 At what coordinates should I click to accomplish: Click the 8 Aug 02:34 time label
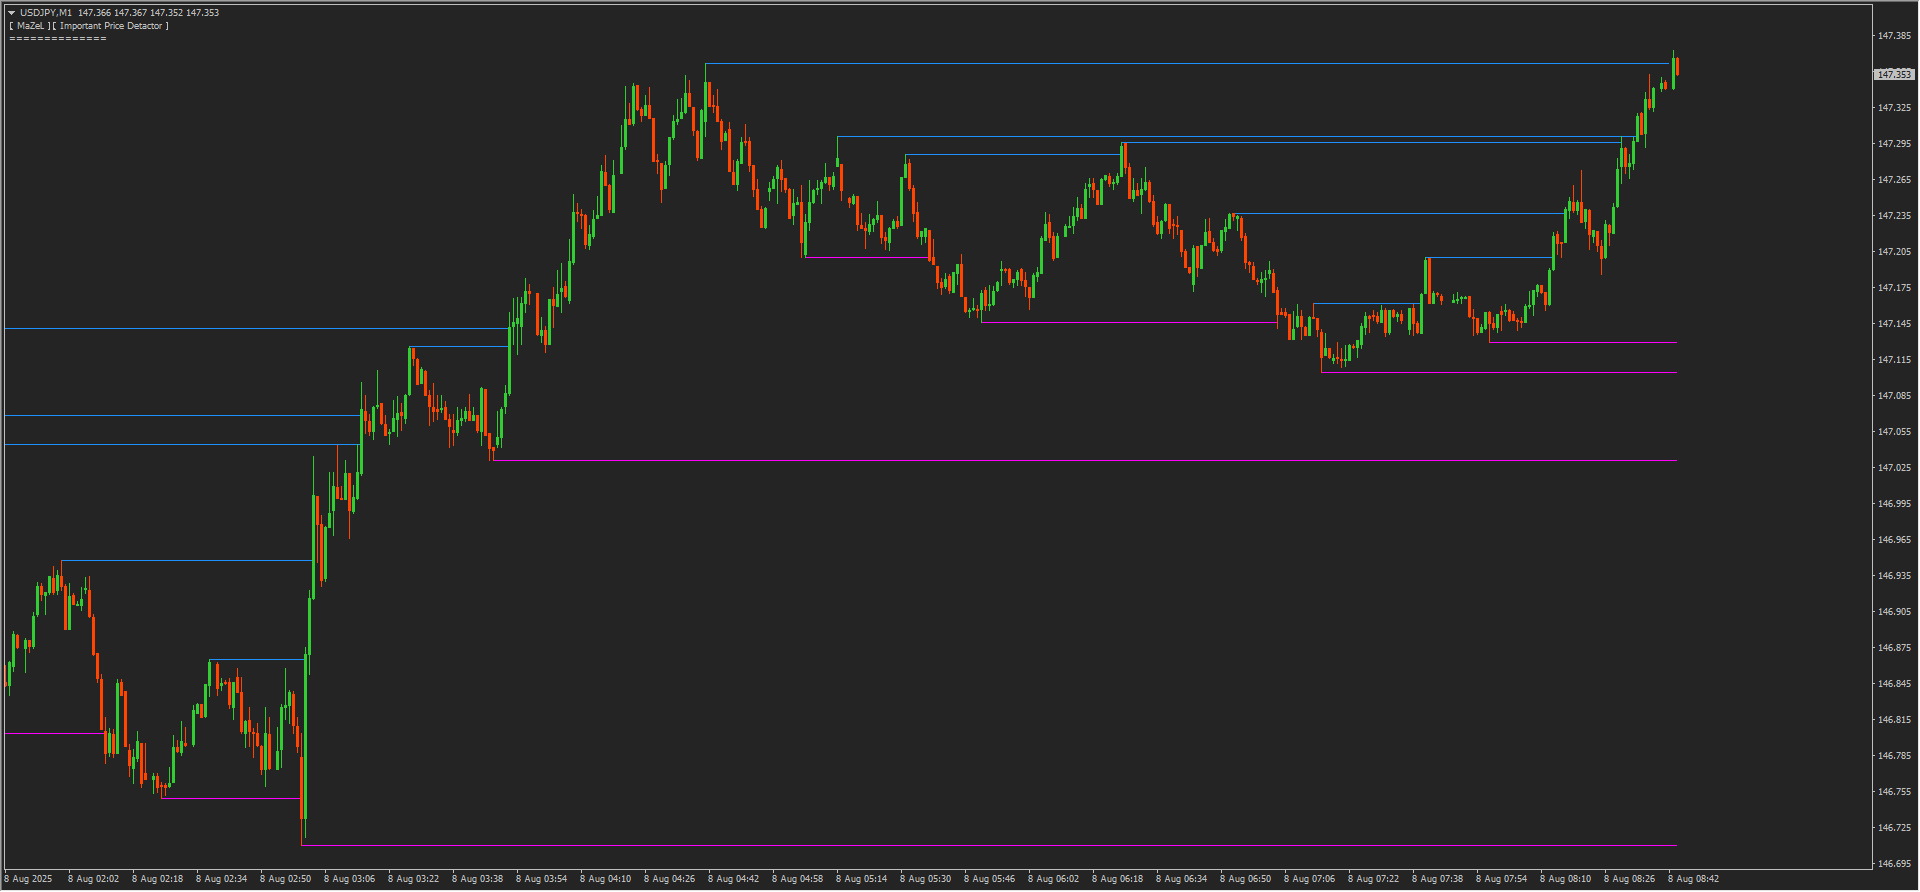[x=221, y=880]
